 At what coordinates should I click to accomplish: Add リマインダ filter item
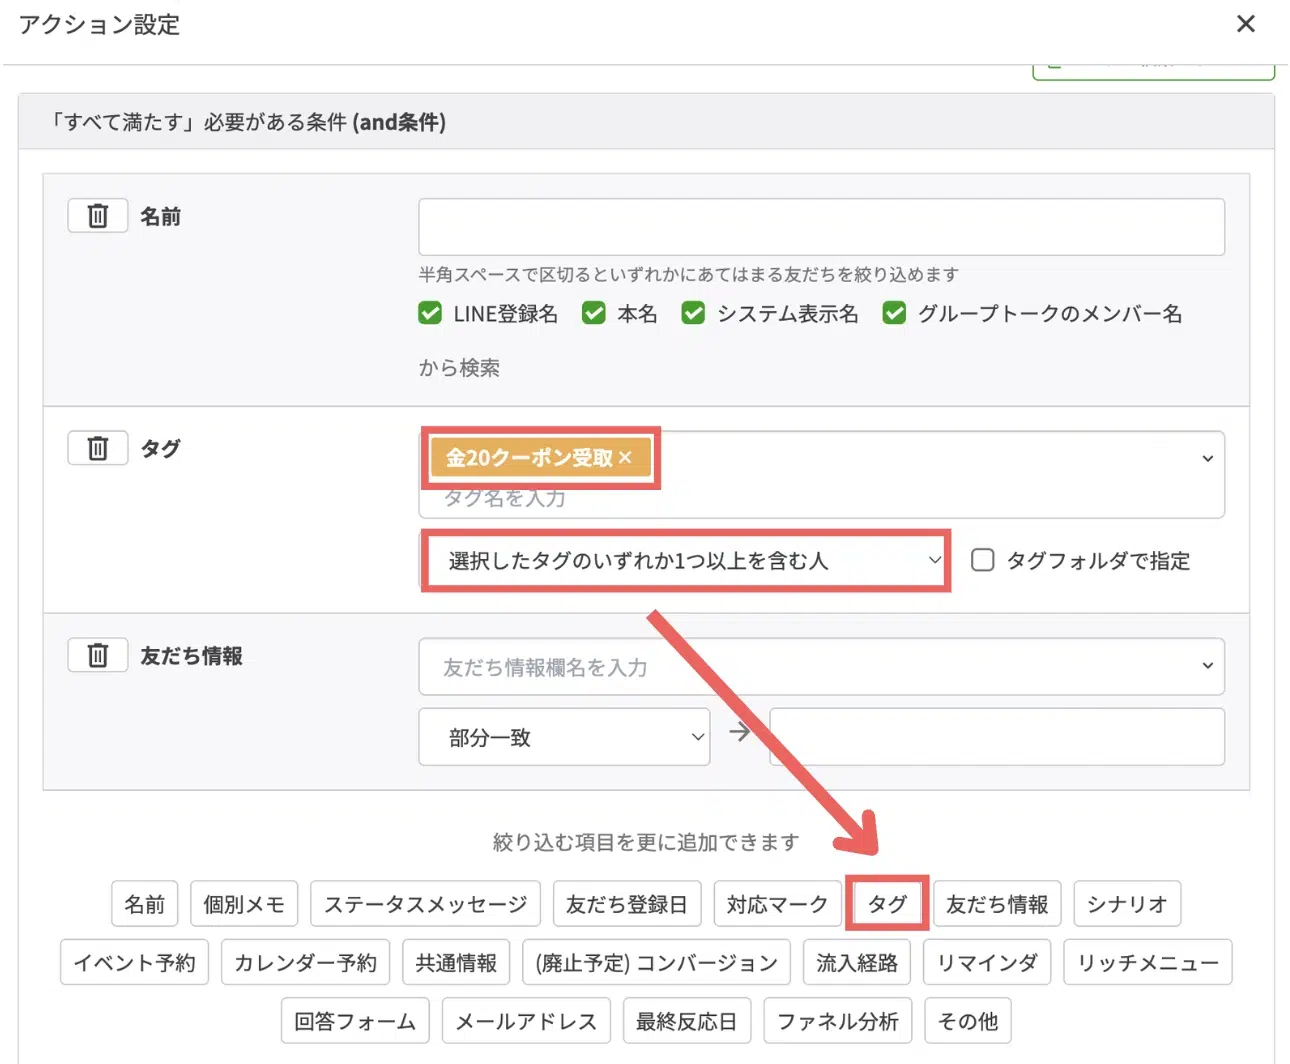point(988,963)
